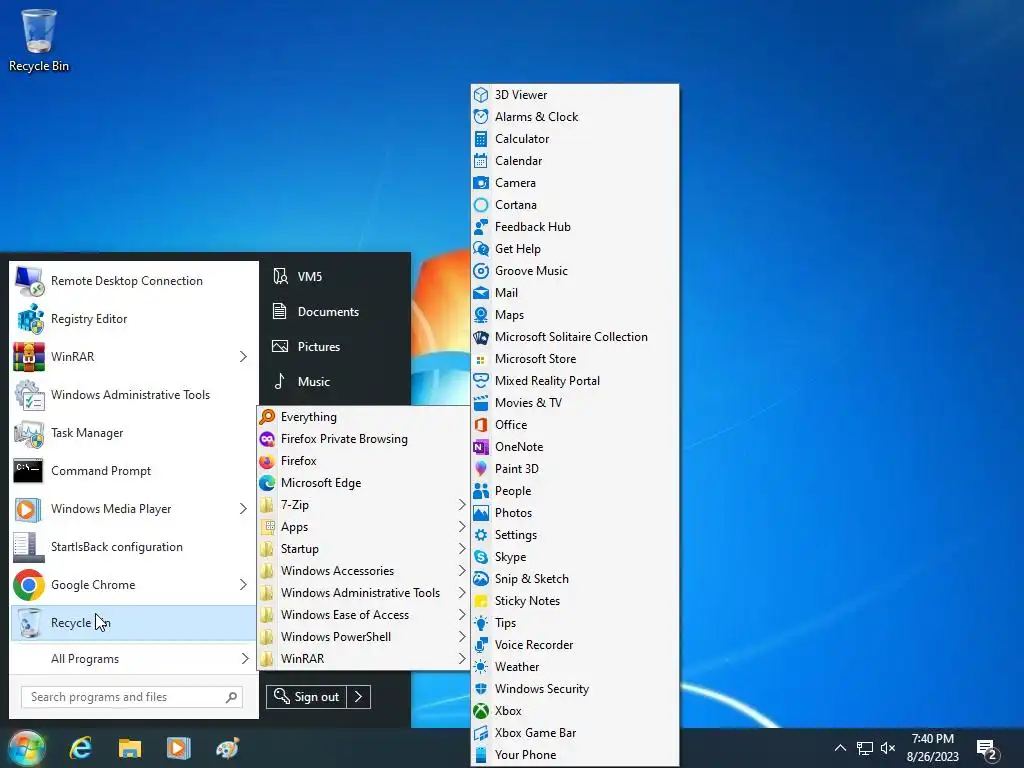Open the Camera app icon

pos(481,183)
